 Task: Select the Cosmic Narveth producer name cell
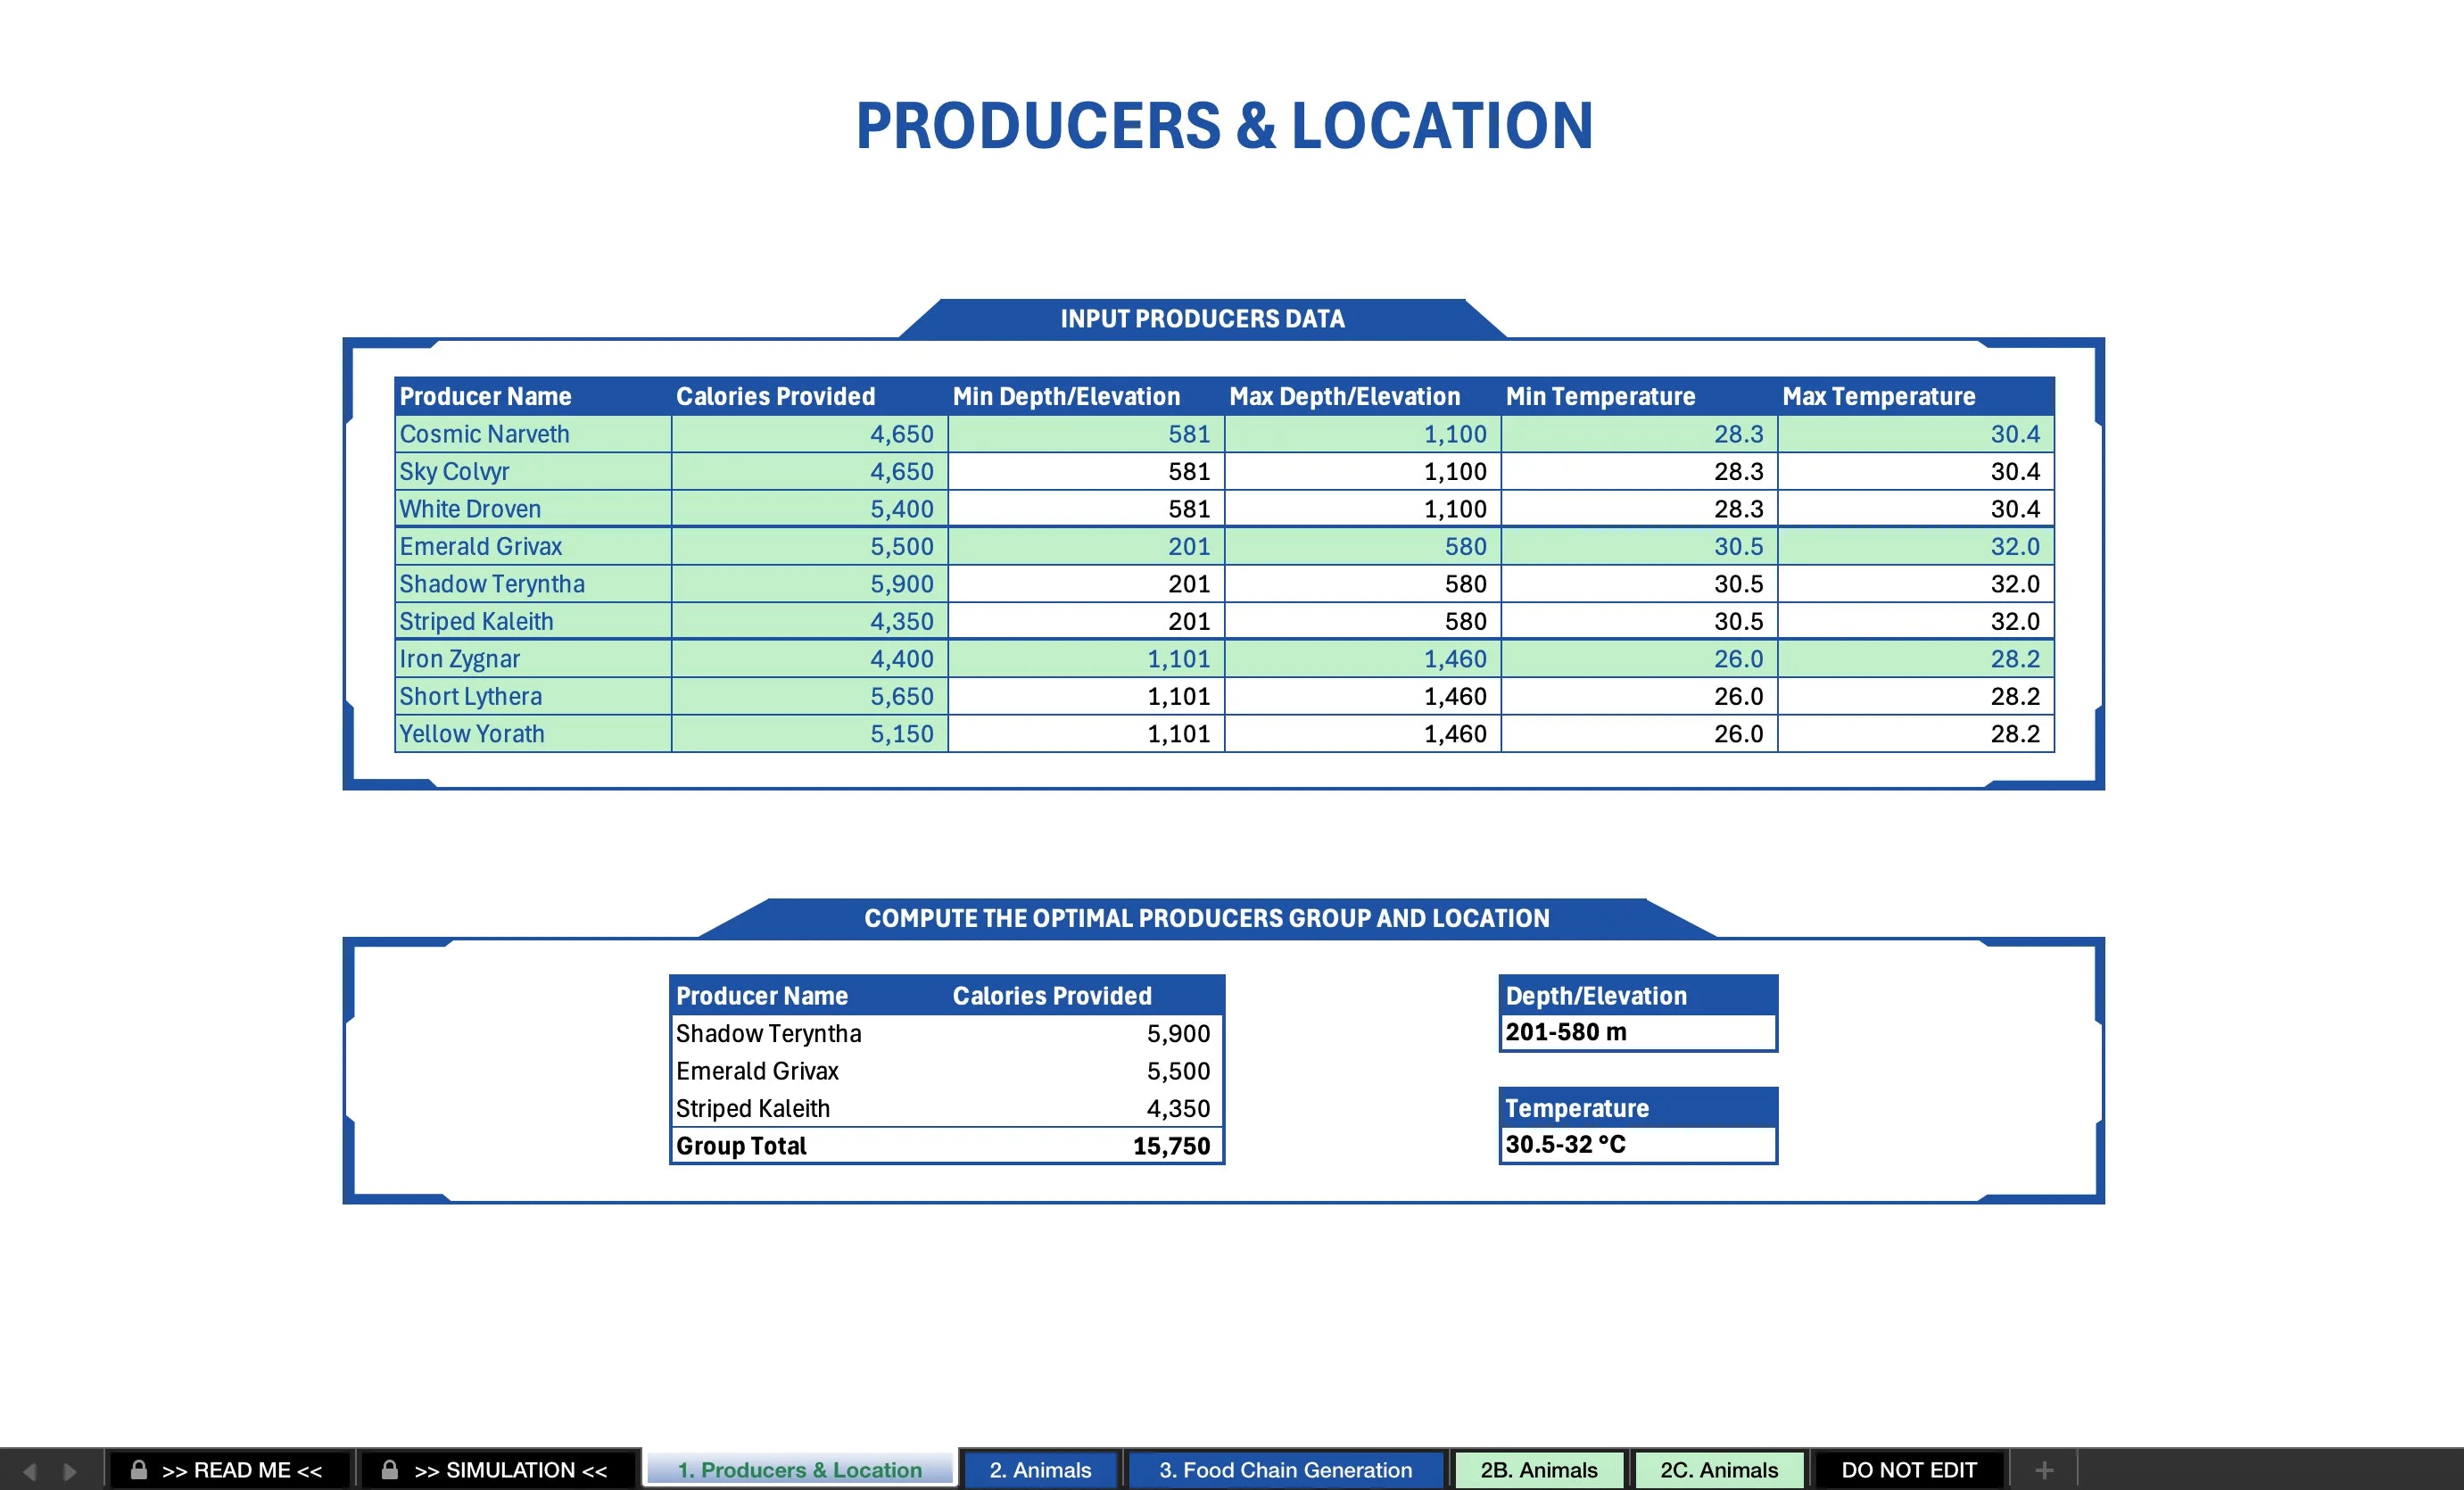tap(532, 434)
